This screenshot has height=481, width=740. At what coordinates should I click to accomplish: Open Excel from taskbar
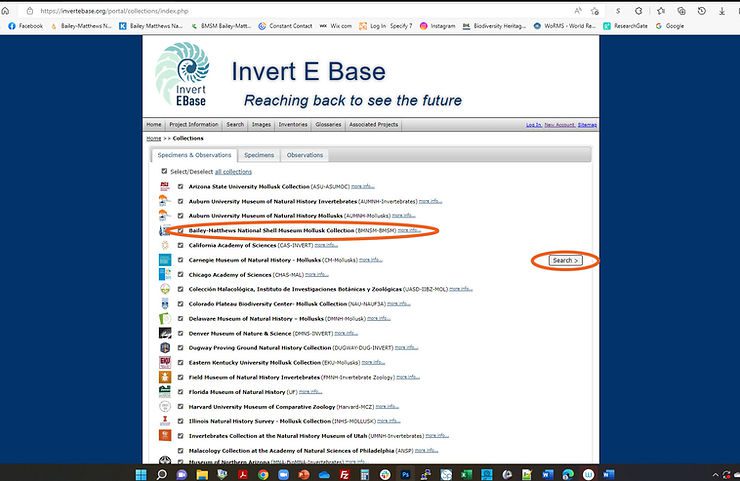[x=466, y=474]
